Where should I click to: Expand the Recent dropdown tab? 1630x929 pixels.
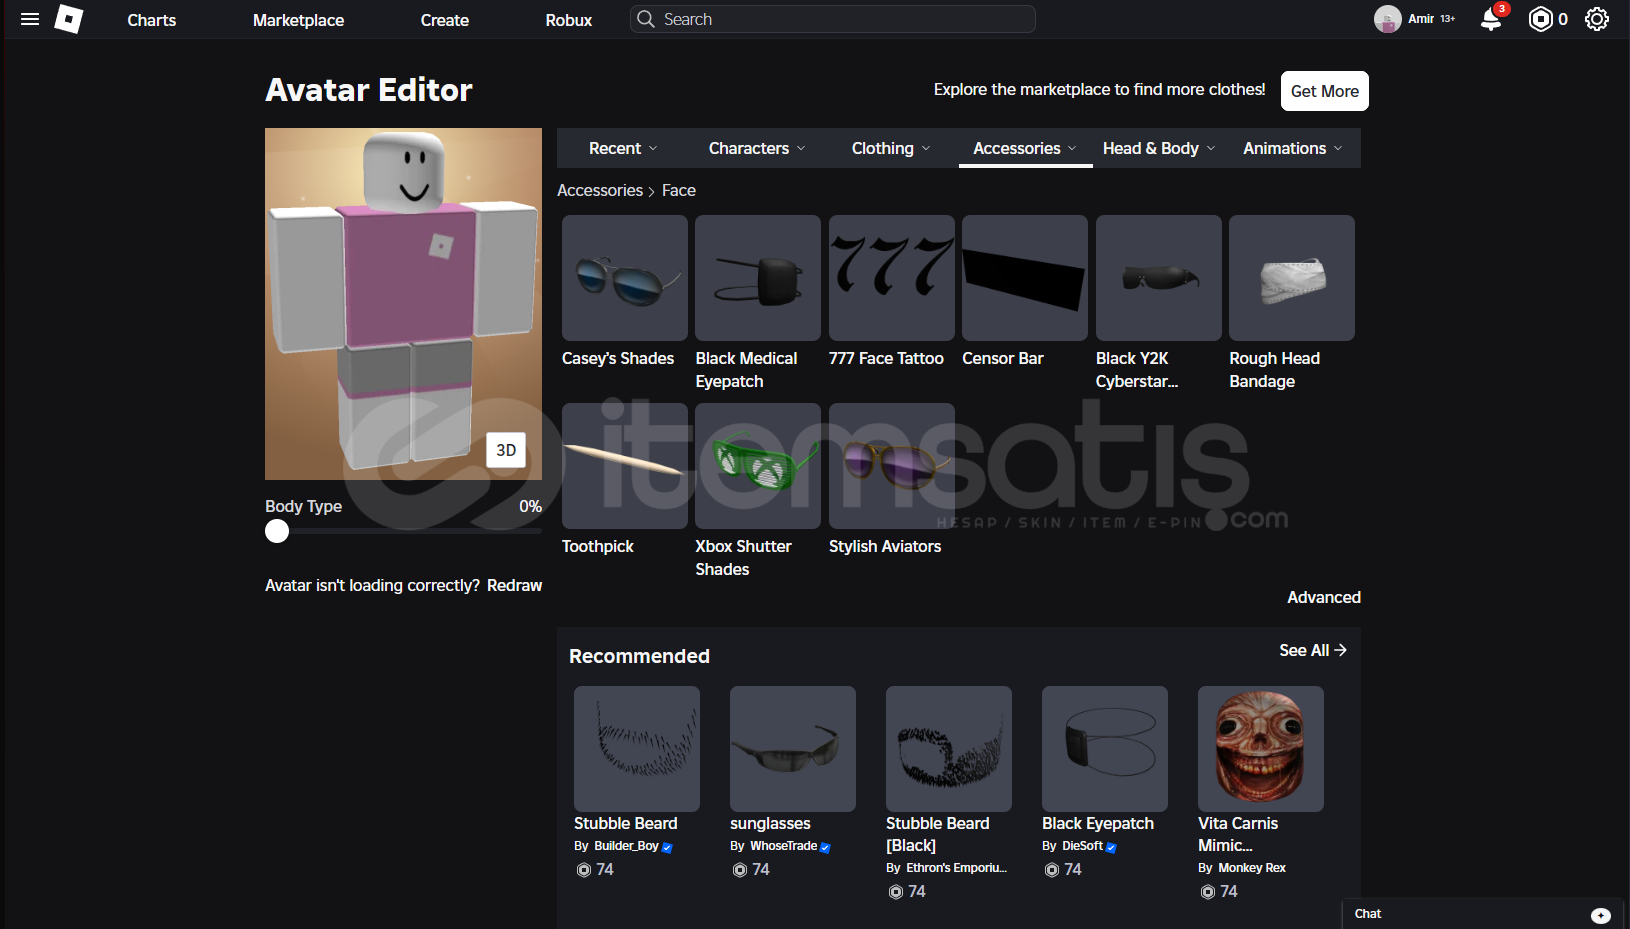pos(623,148)
